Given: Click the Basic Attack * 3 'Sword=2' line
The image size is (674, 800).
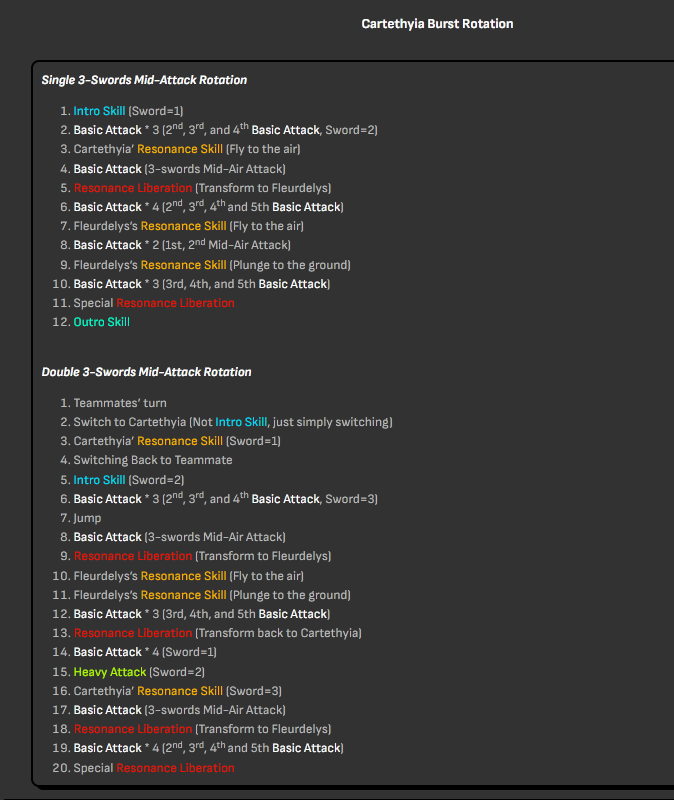Looking at the screenshot, I should [226, 130].
